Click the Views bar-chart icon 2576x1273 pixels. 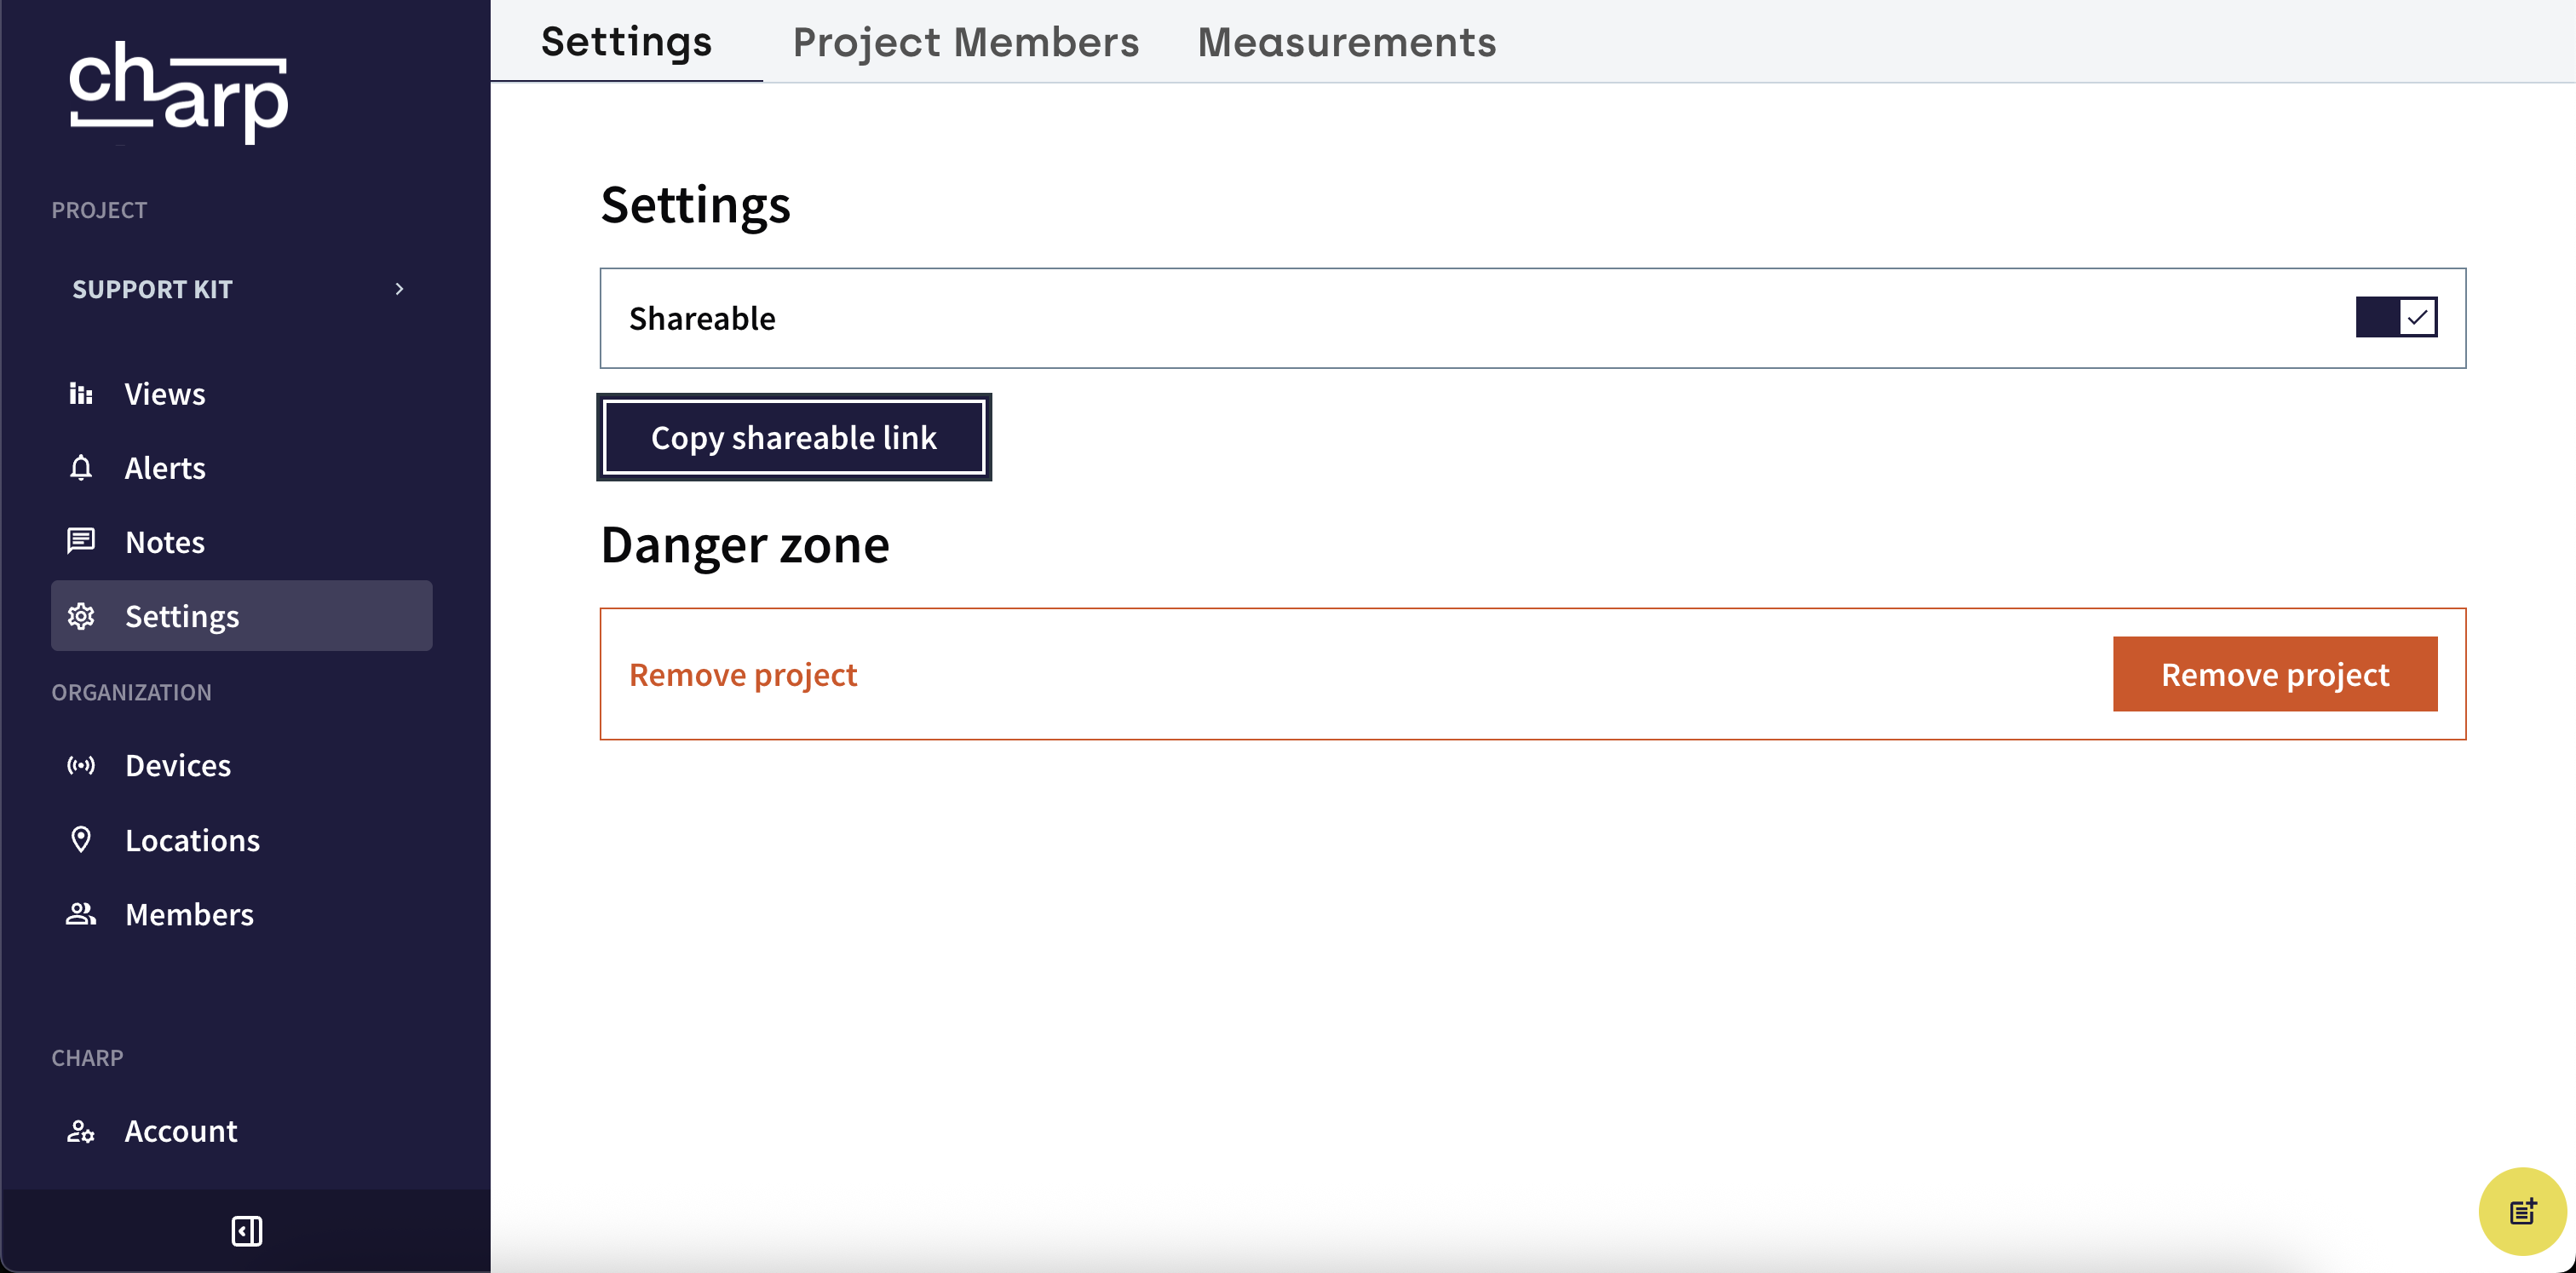click(81, 394)
